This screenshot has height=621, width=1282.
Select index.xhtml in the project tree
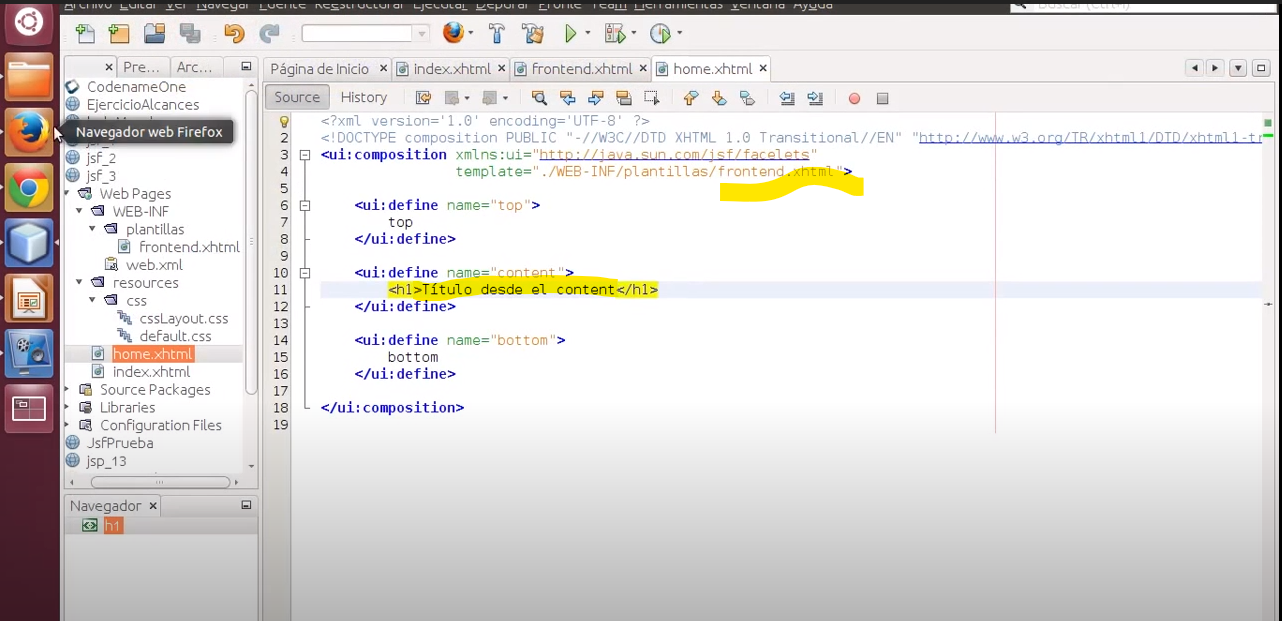151,372
